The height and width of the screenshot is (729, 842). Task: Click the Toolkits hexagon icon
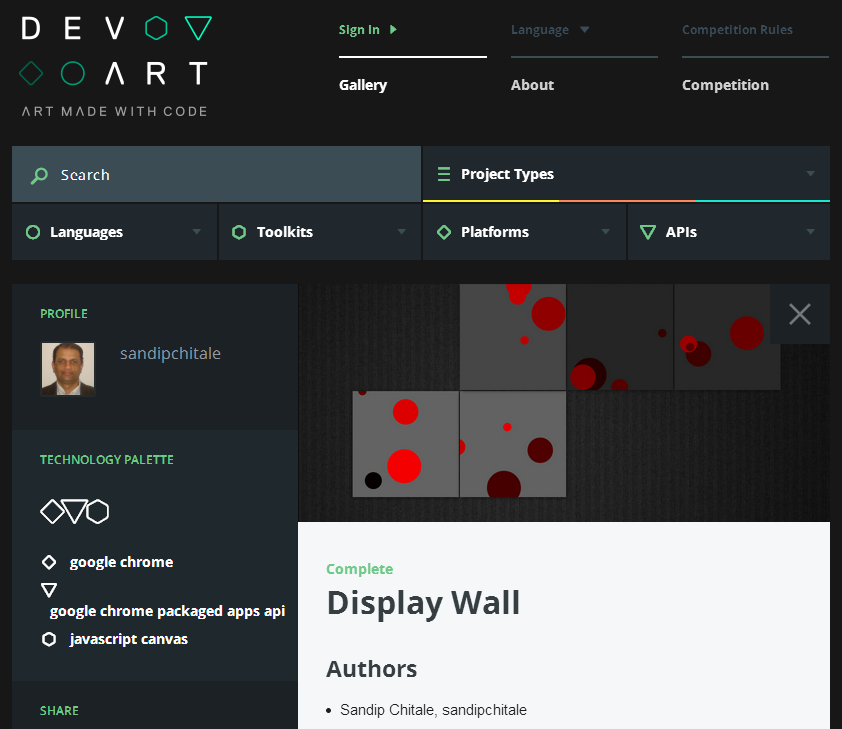pyautogui.click(x=239, y=232)
